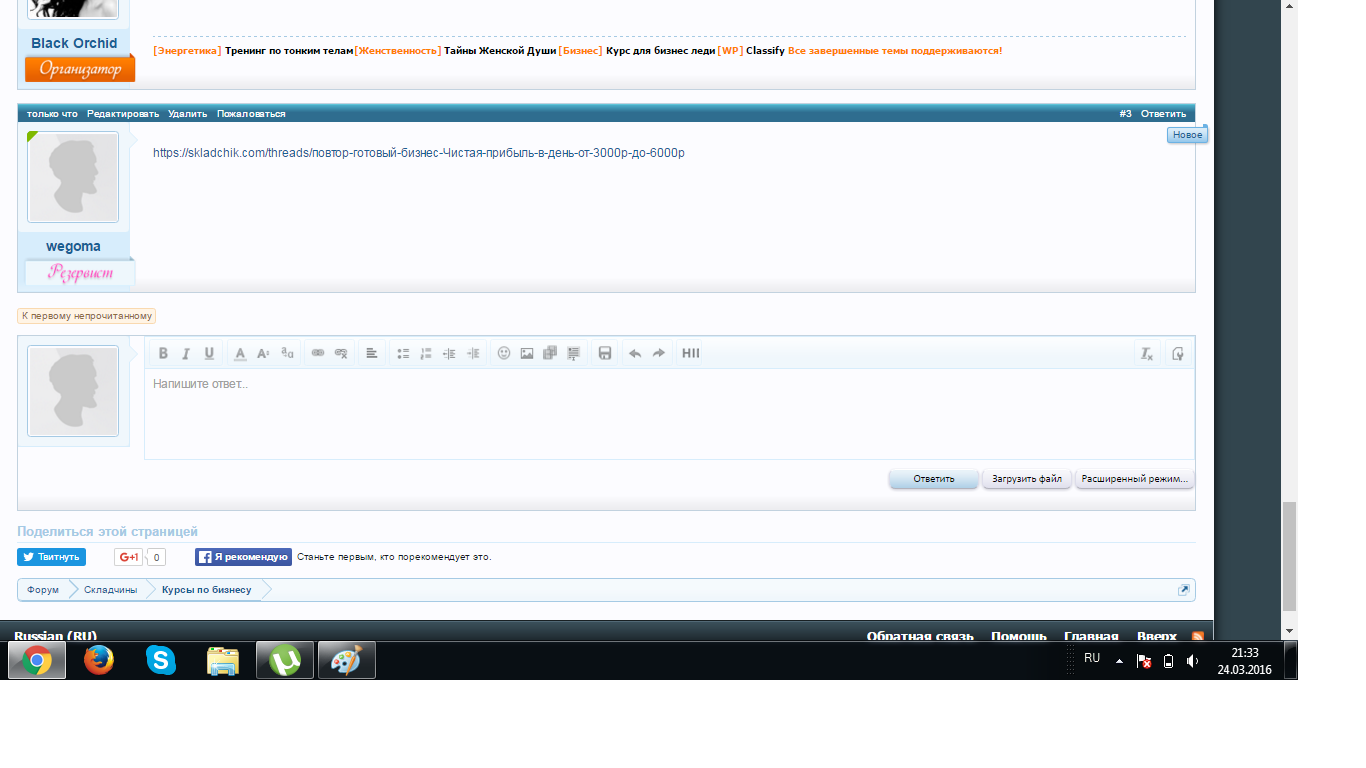The image size is (1366, 768).
Task: Open the skladchik.com thread link in post #3
Action: 419,153
